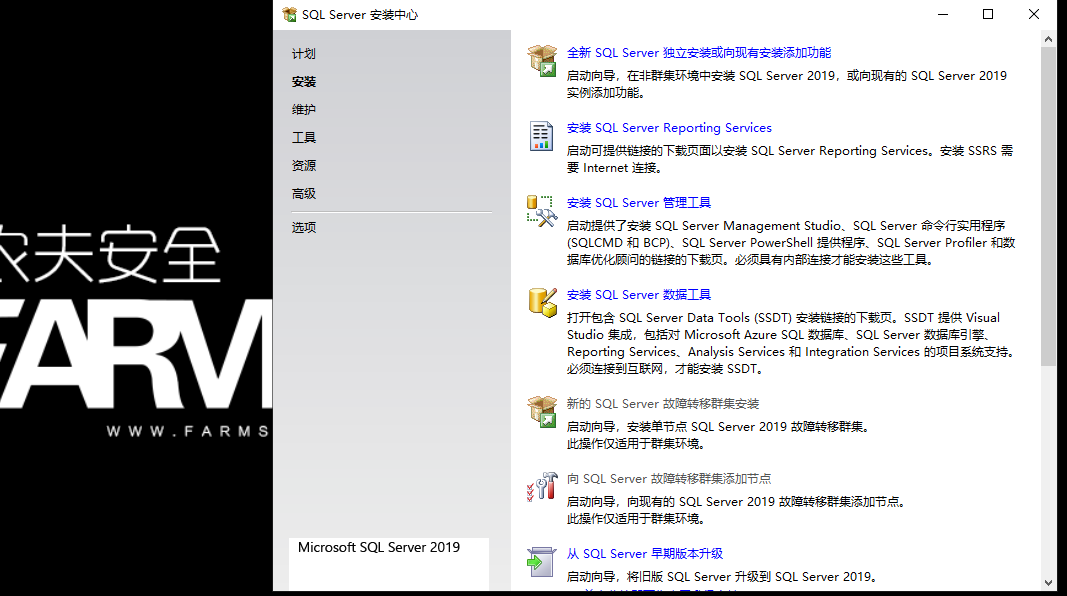Click the installation package icon beside 全新 SQL Server 独立安装
Image resolution: width=1067 pixels, height=596 pixels.
[x=542, y=62]
